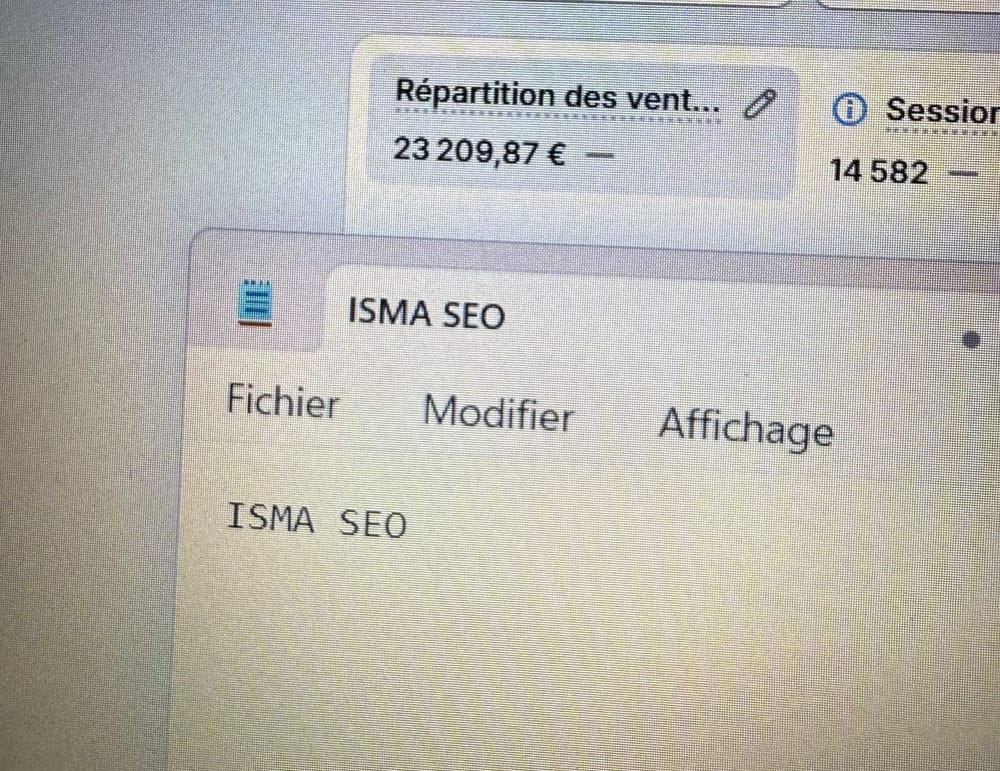Open the Fichier menu
The width and height of the screenshot is (1000, 771).
point(283,403)
